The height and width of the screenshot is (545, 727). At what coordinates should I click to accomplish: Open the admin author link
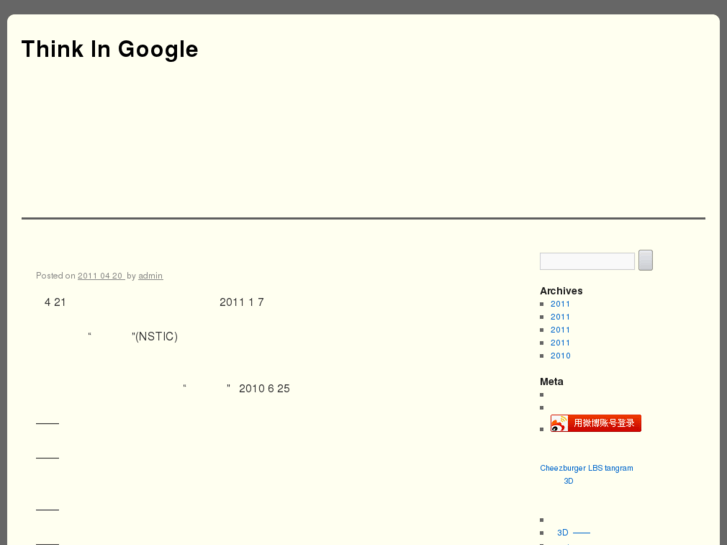(150, 276)
